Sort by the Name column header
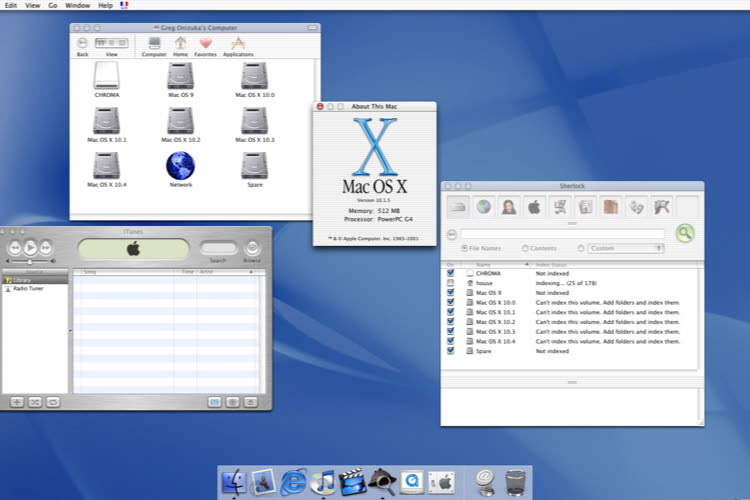Image resolution: width=750 pixels, height=500 pixels. tap(483, 265)
